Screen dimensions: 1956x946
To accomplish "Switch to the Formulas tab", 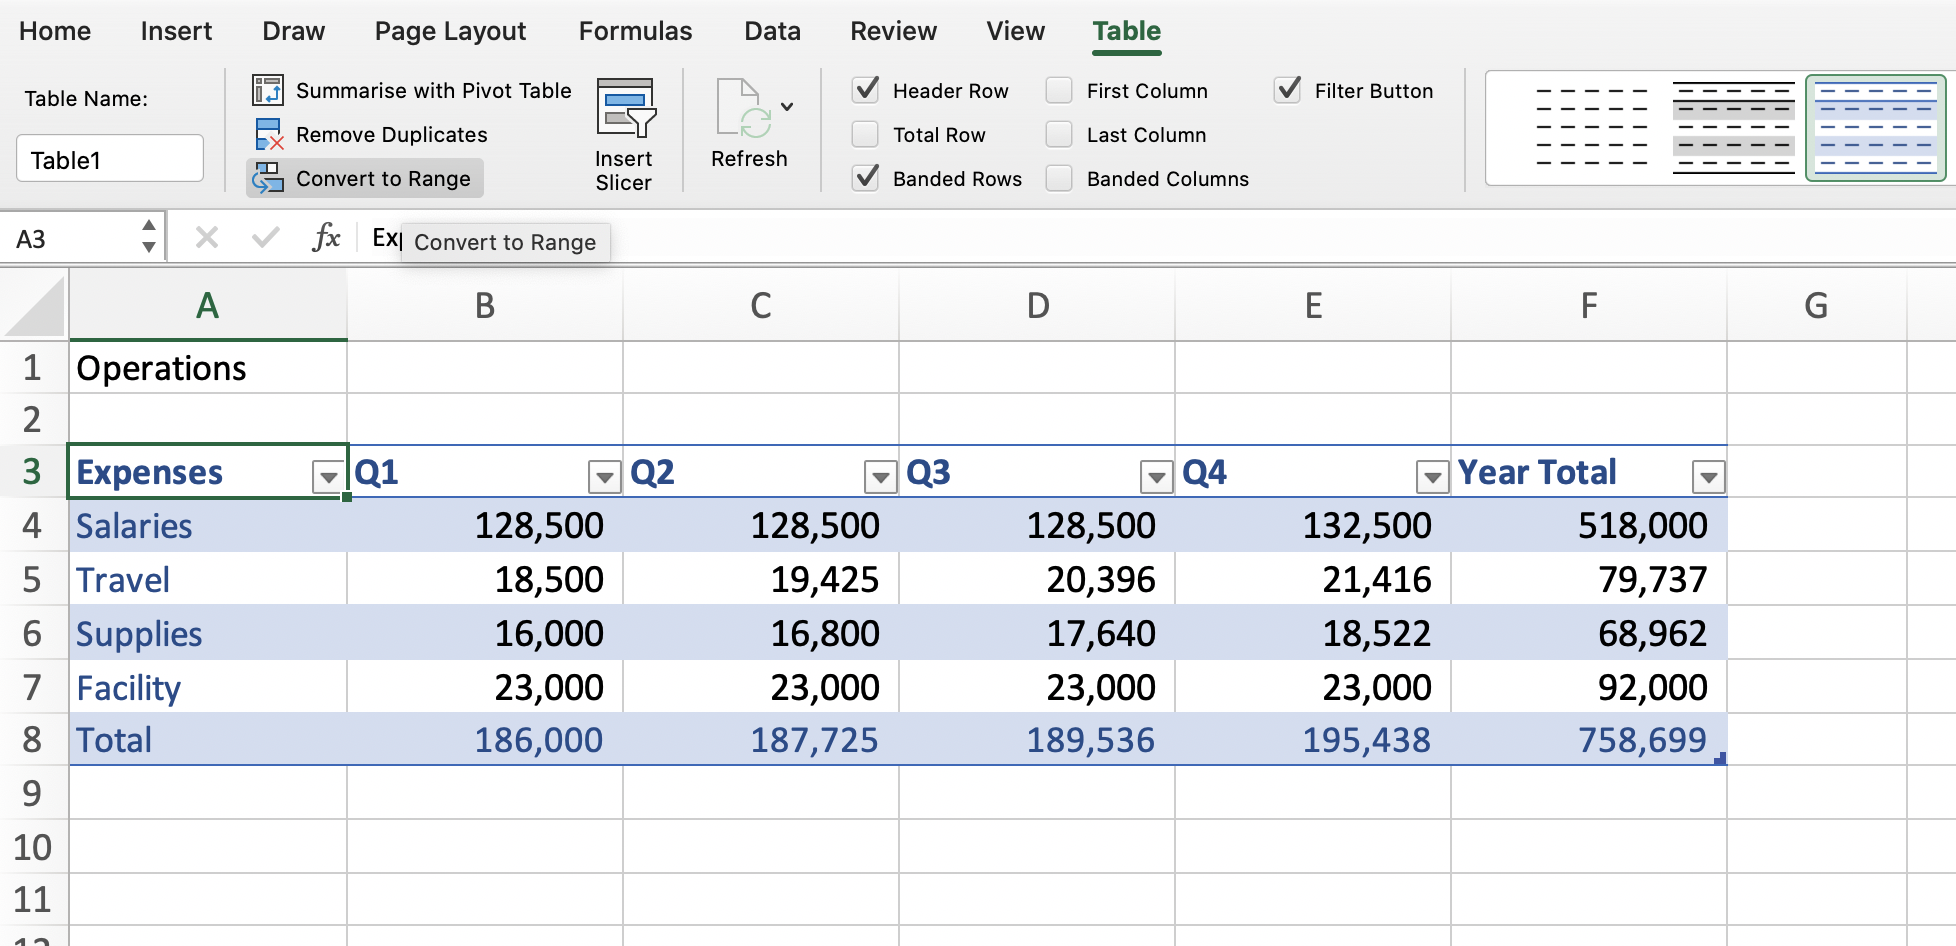I will [x=635, y=31].
